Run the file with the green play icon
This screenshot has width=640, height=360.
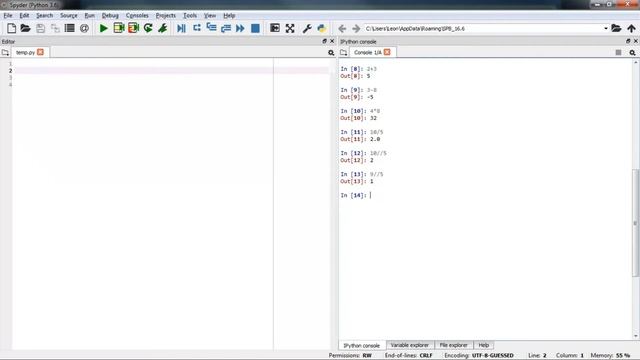tap(104, 28)
